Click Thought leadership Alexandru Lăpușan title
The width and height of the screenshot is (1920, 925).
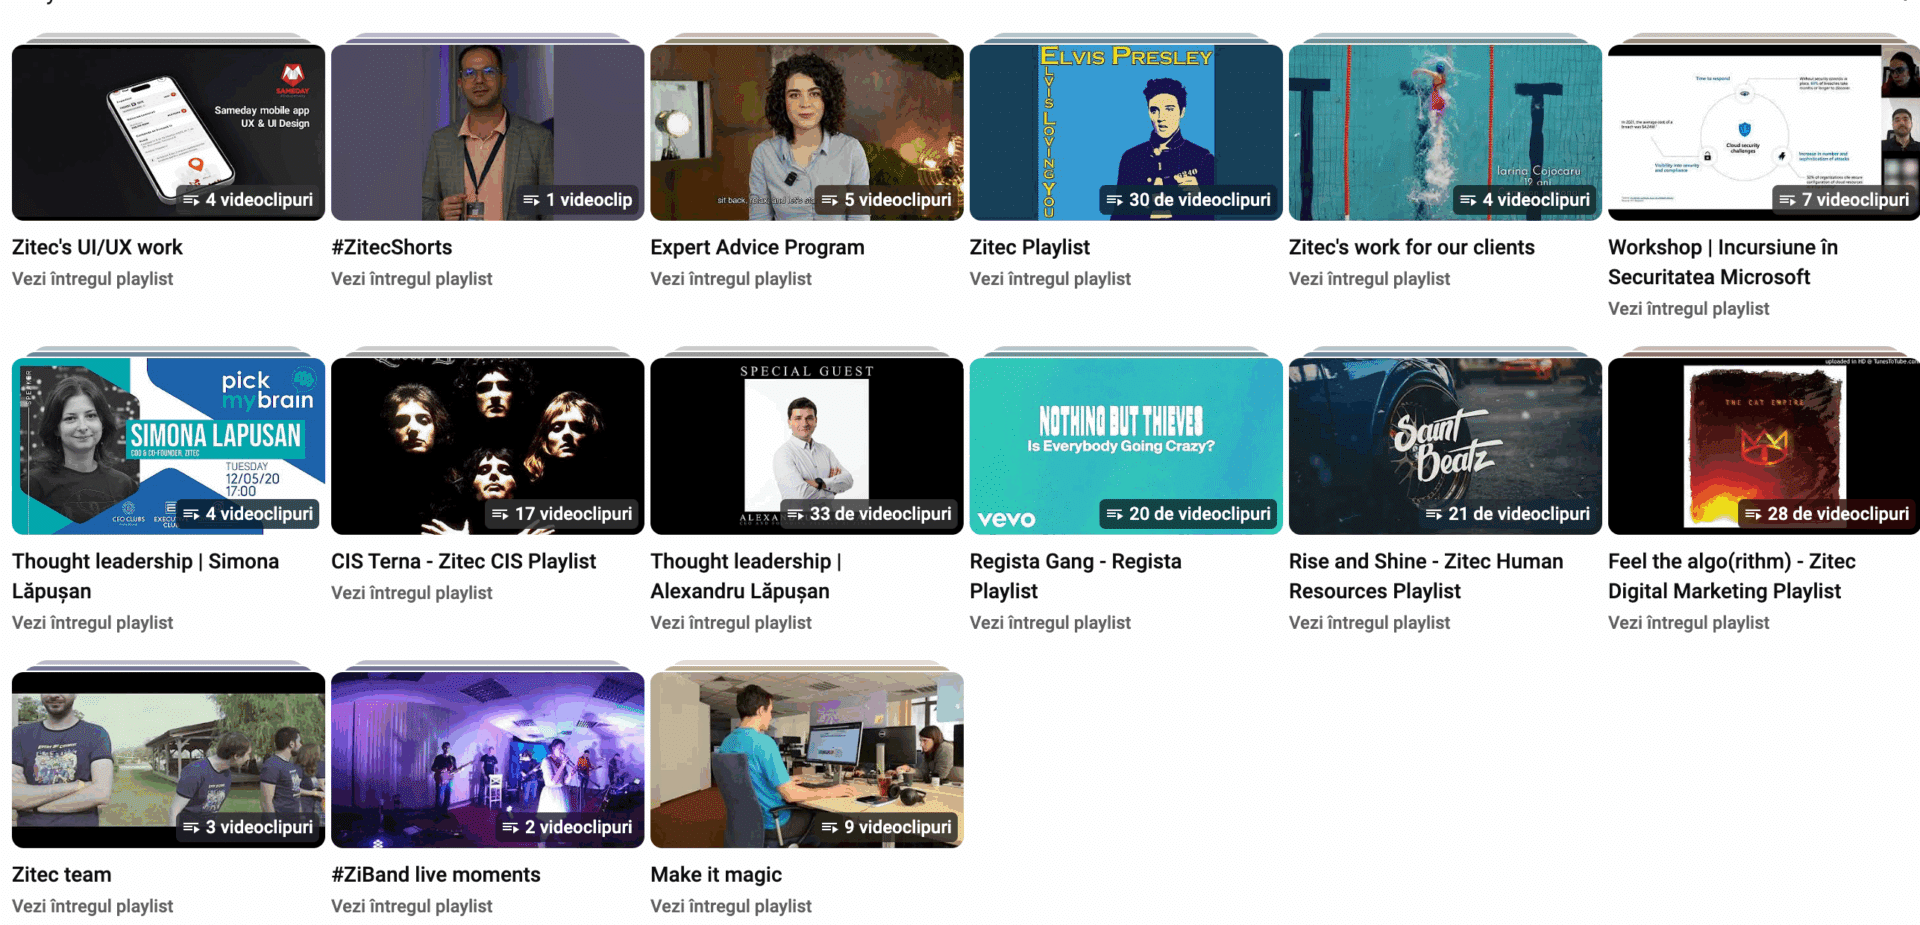point(745,576)
